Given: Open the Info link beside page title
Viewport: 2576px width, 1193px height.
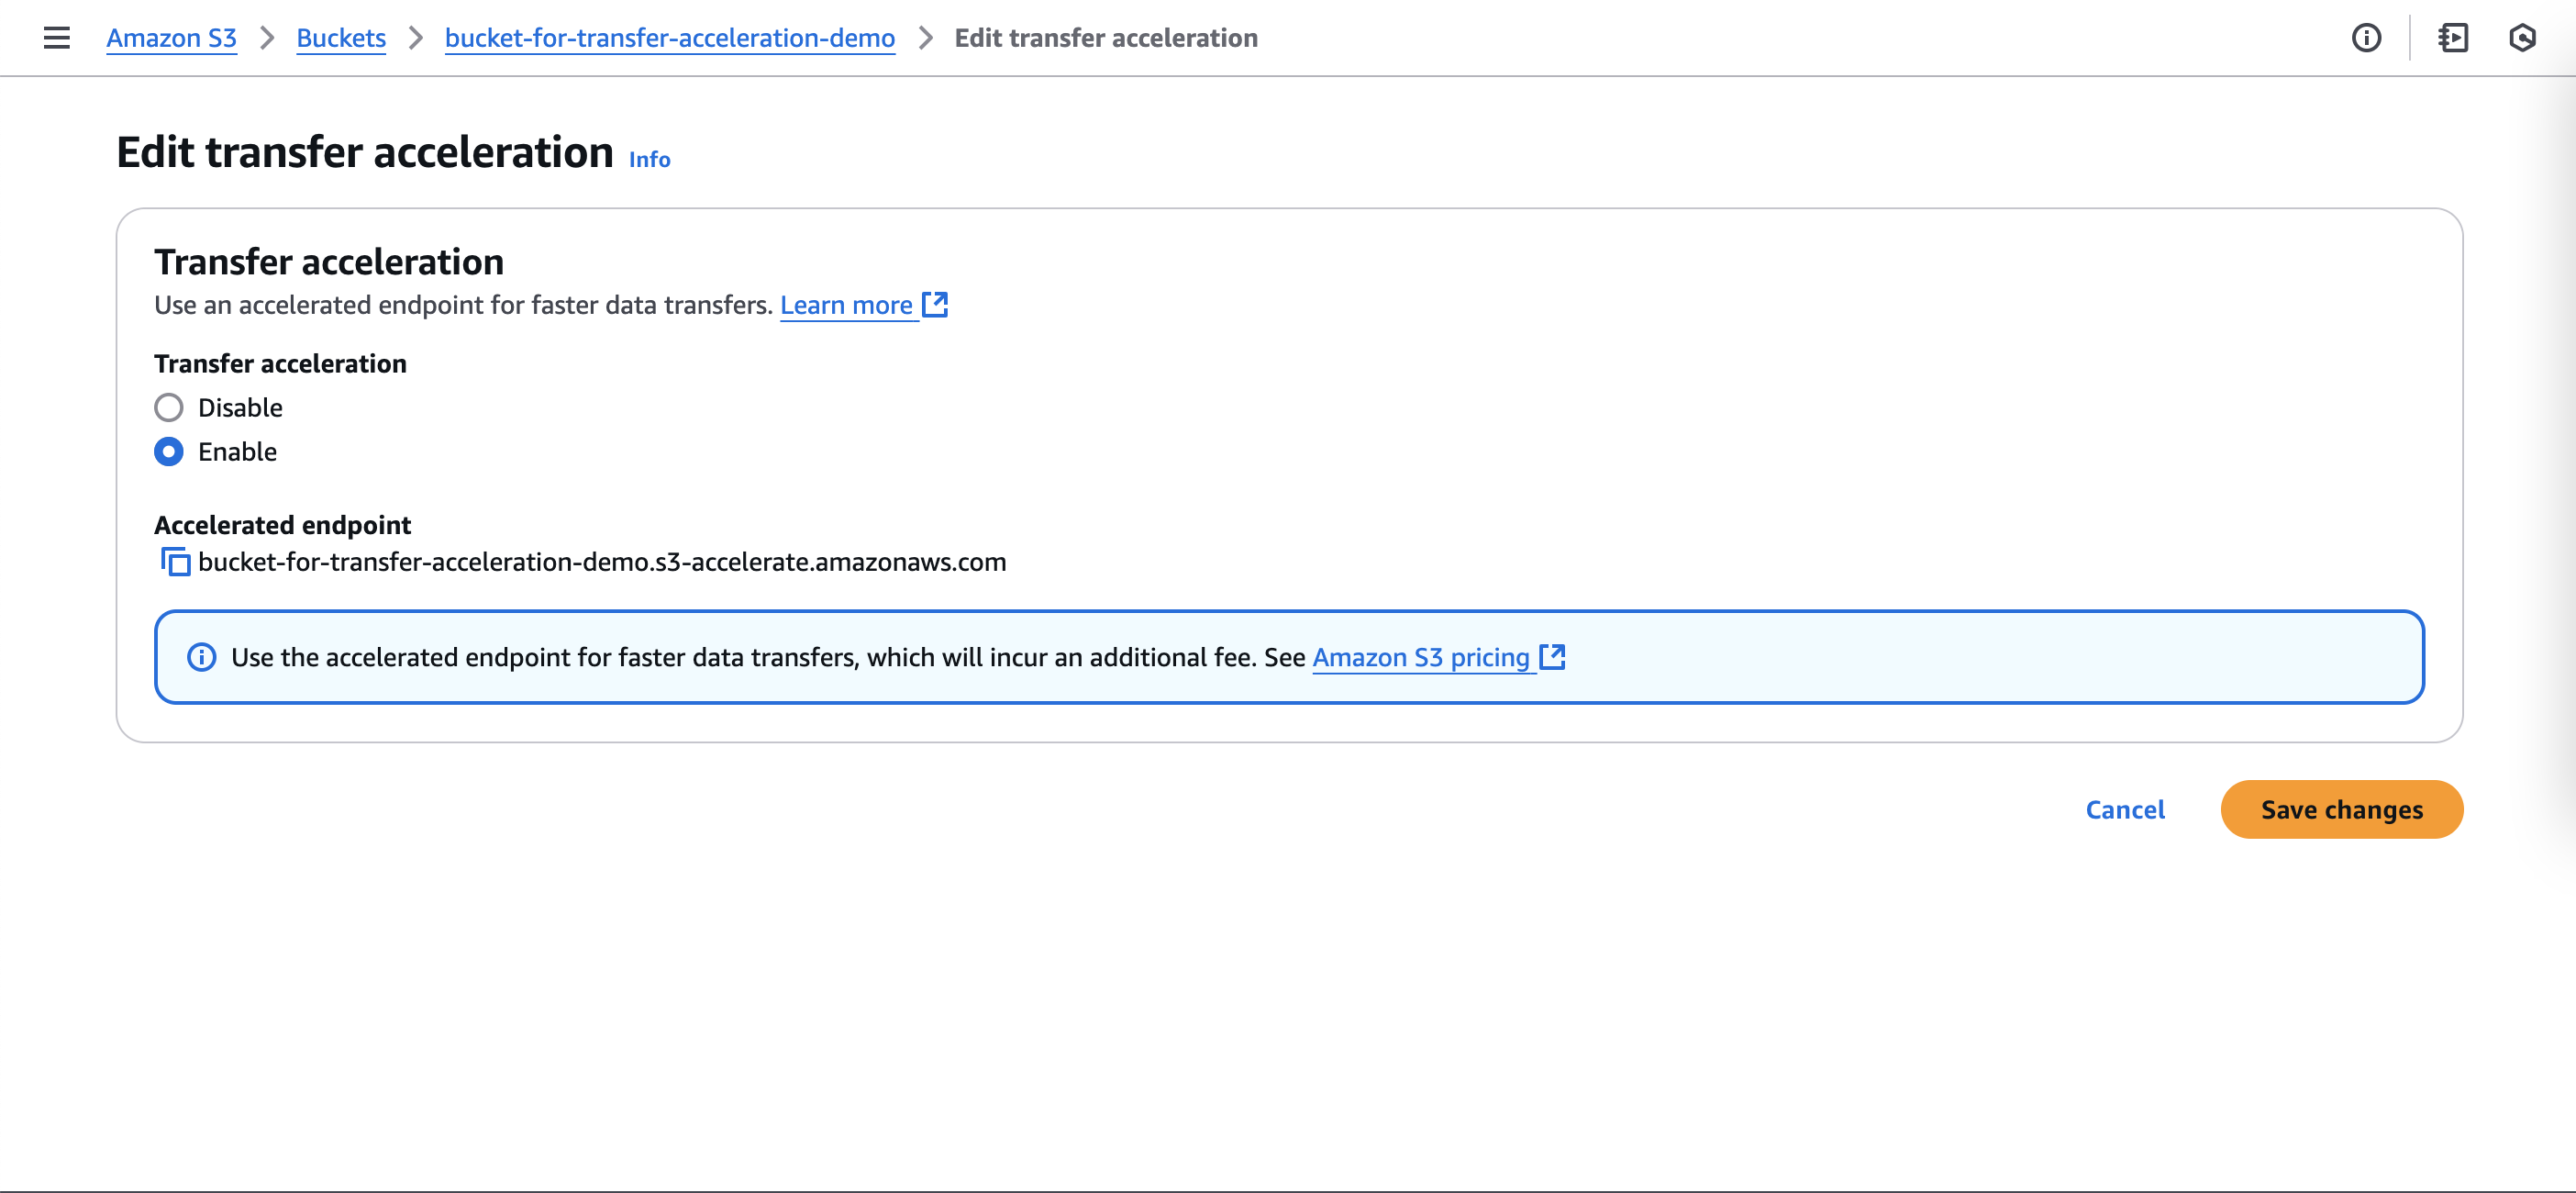Looking at the screenshot, I should point(649,159).
